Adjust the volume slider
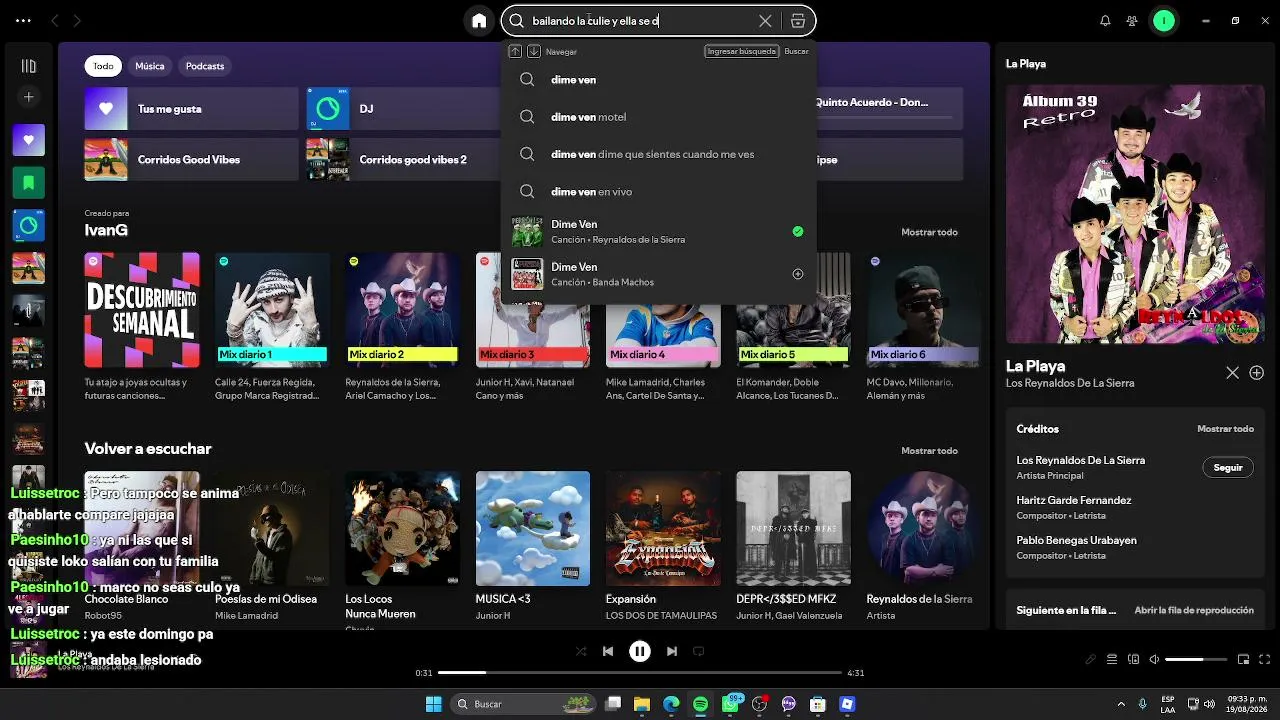 [1196, 660]
